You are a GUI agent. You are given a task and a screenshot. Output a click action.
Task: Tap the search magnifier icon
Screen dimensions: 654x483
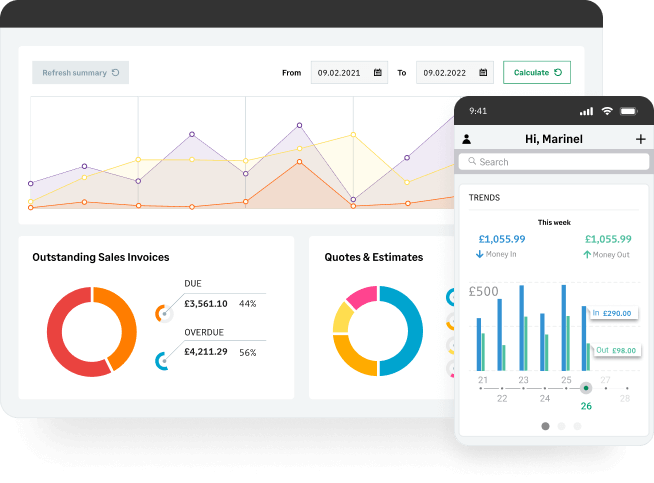point(472,161)
